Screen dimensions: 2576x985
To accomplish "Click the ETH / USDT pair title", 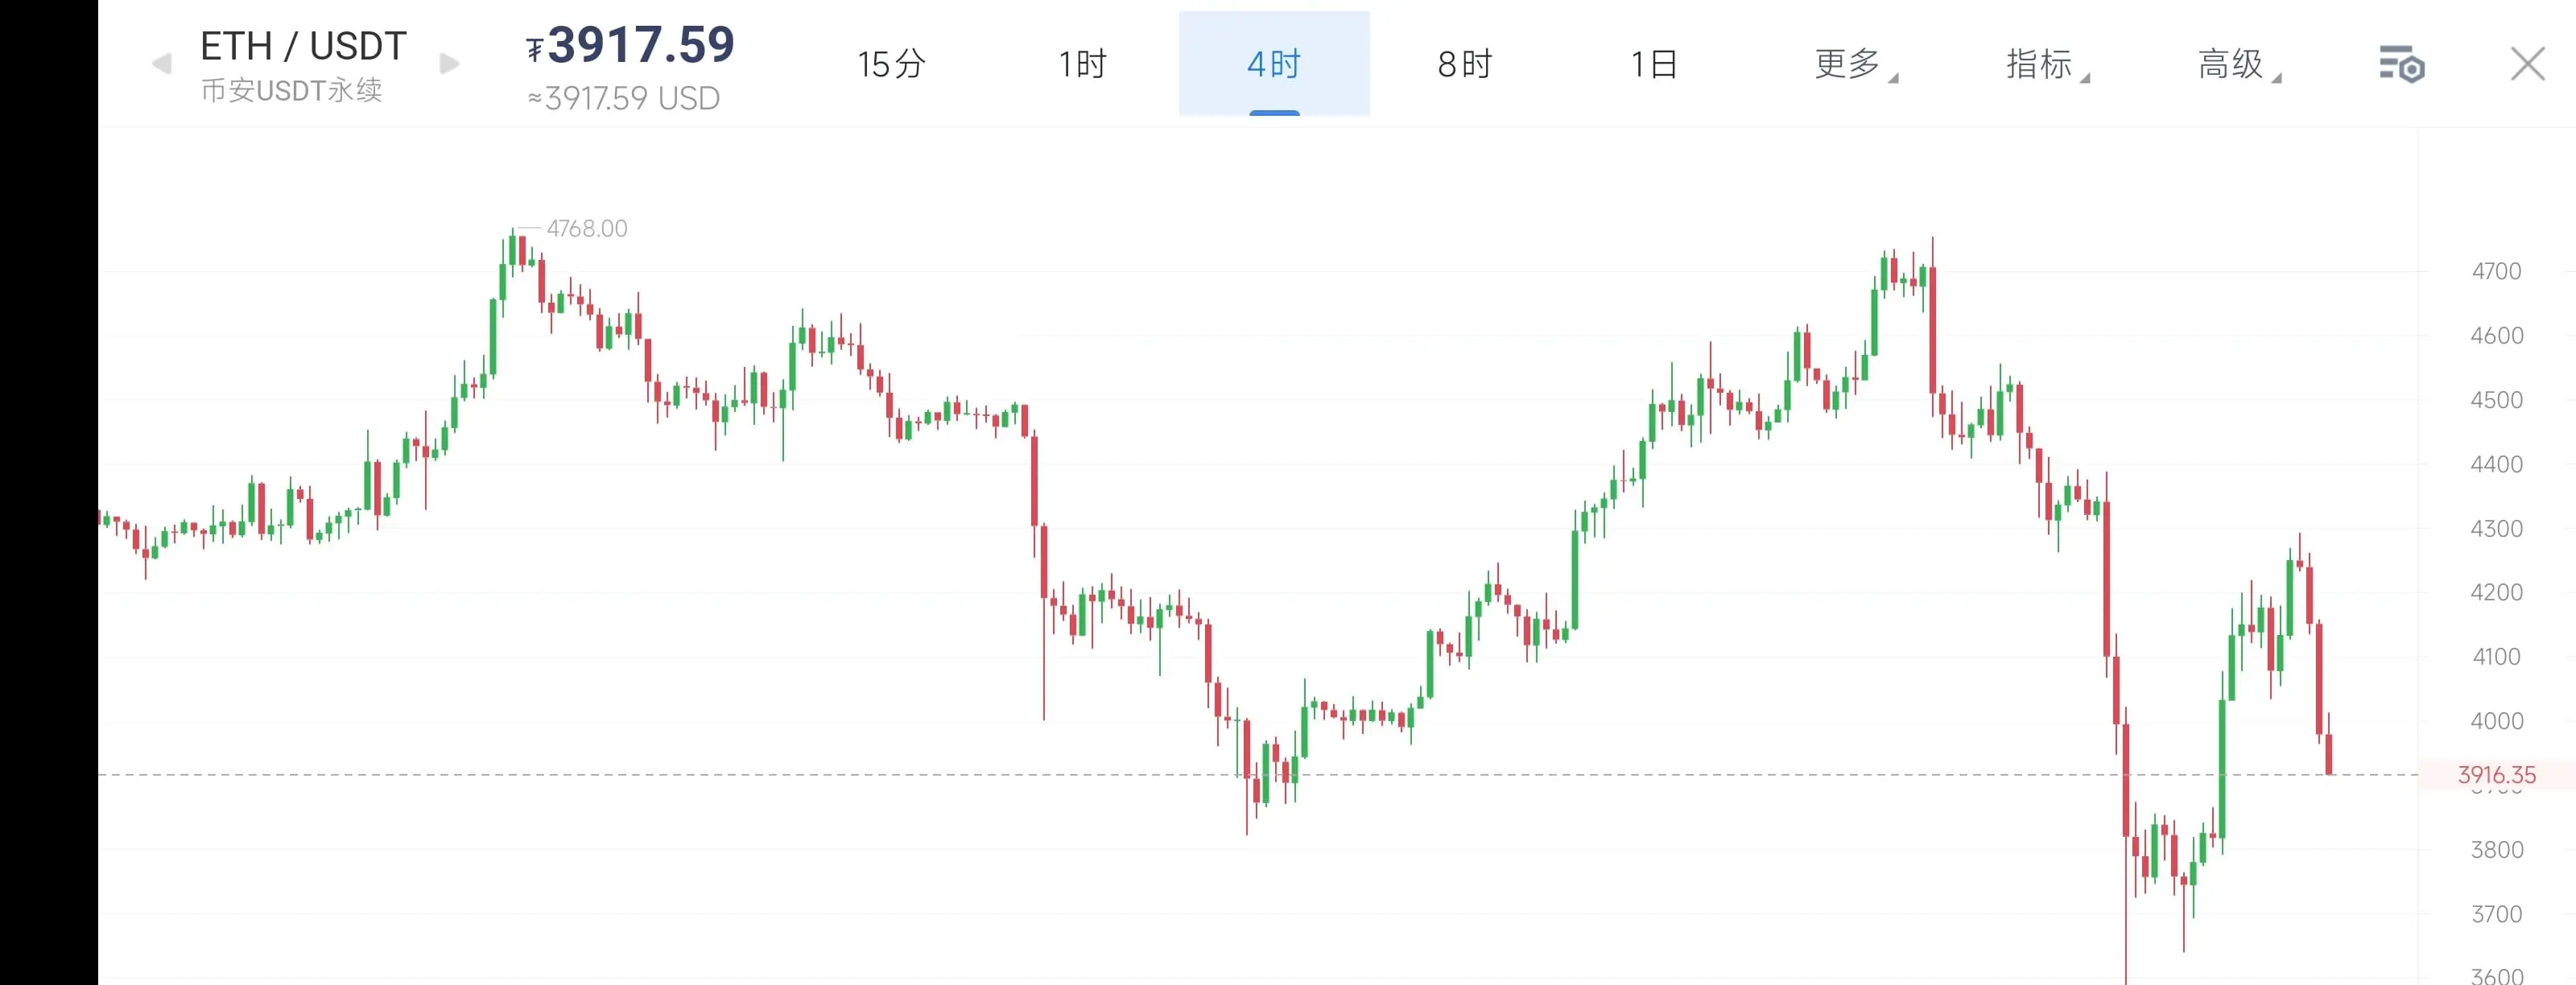I will pos(303,46).
